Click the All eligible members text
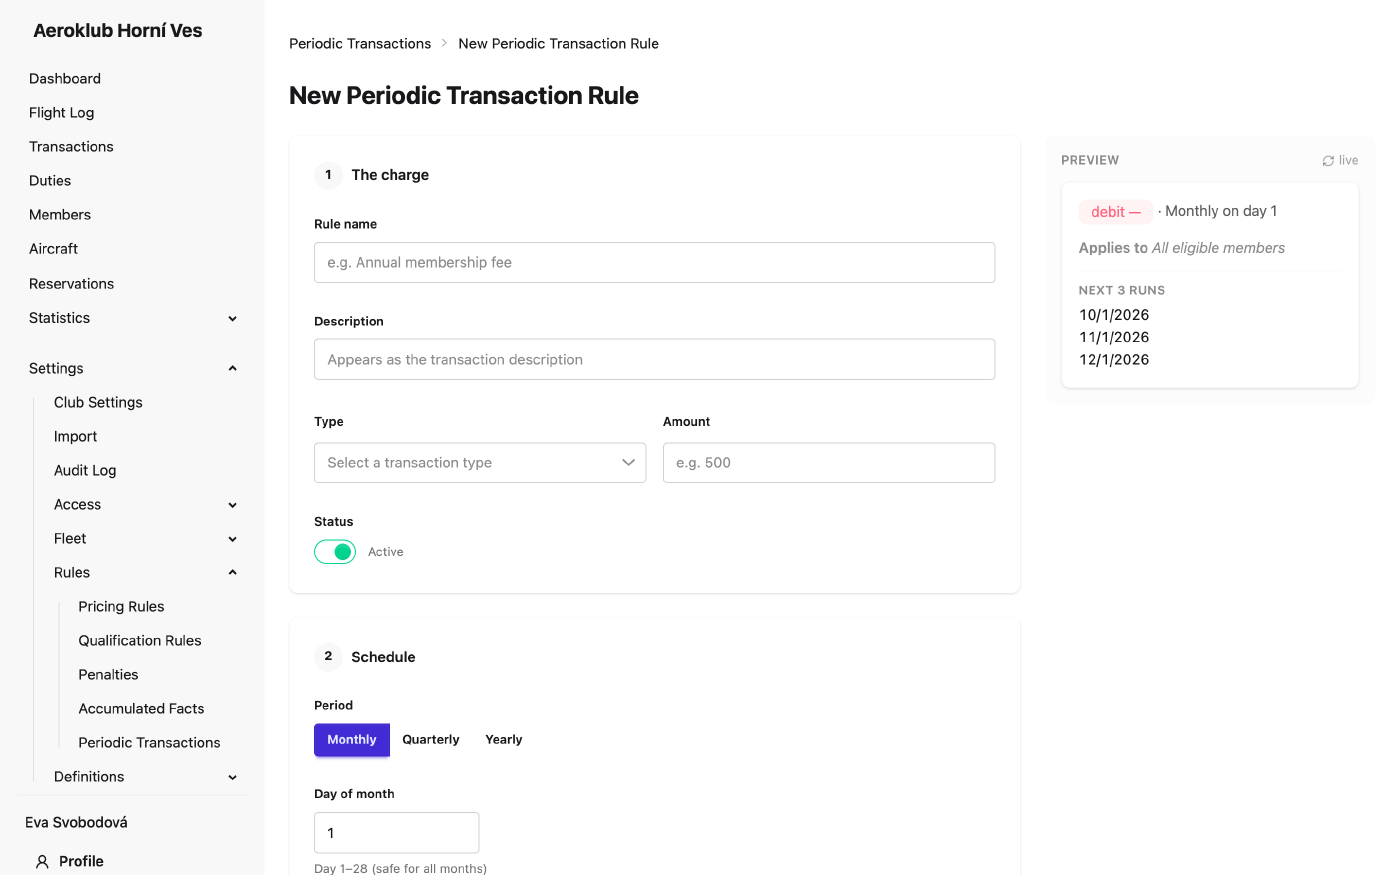 pos(1218,248)
